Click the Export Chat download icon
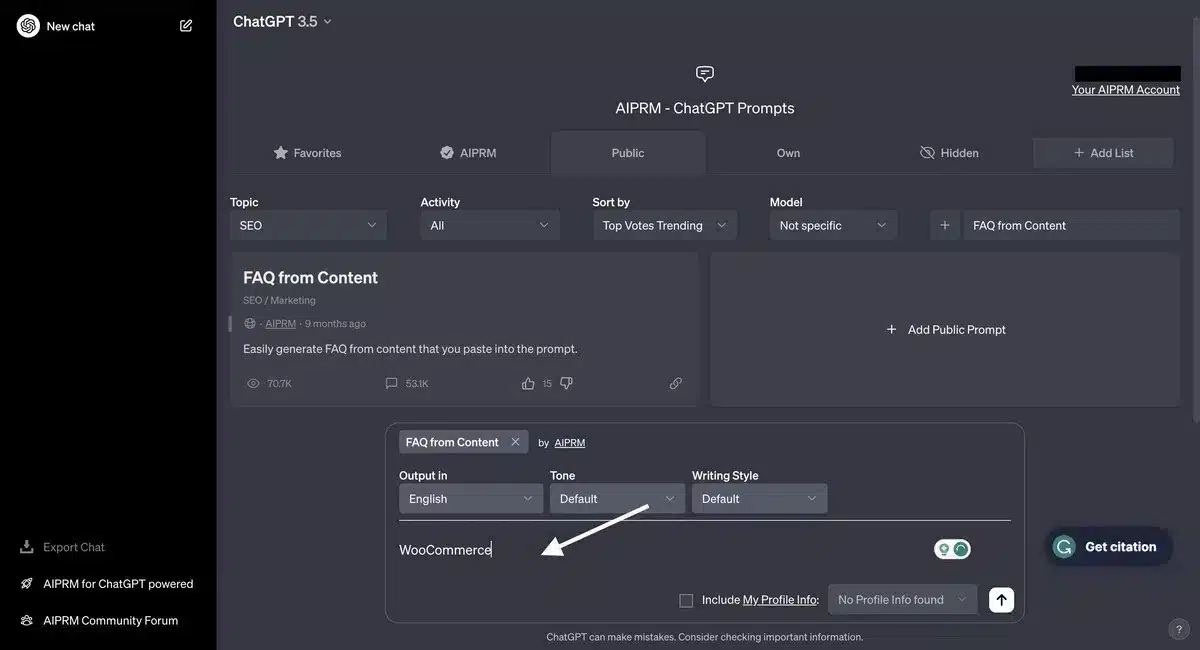Viewport: 1200px width, 650px height. point(27,547)
